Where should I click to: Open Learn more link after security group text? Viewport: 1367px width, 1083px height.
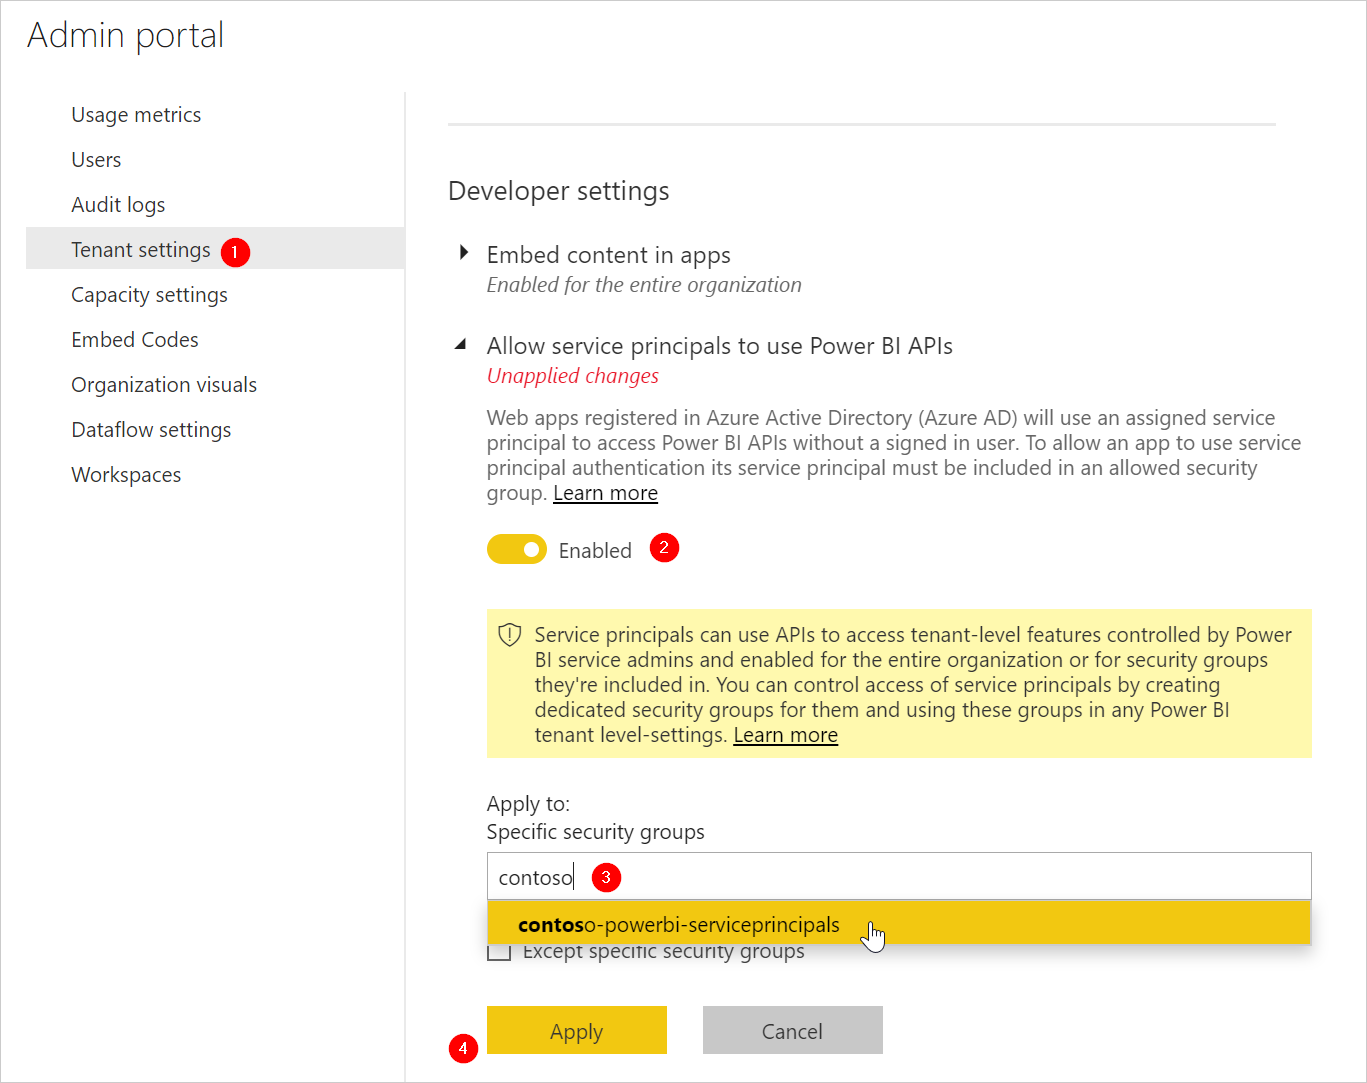pyautogui.click(x=605, y=493)
